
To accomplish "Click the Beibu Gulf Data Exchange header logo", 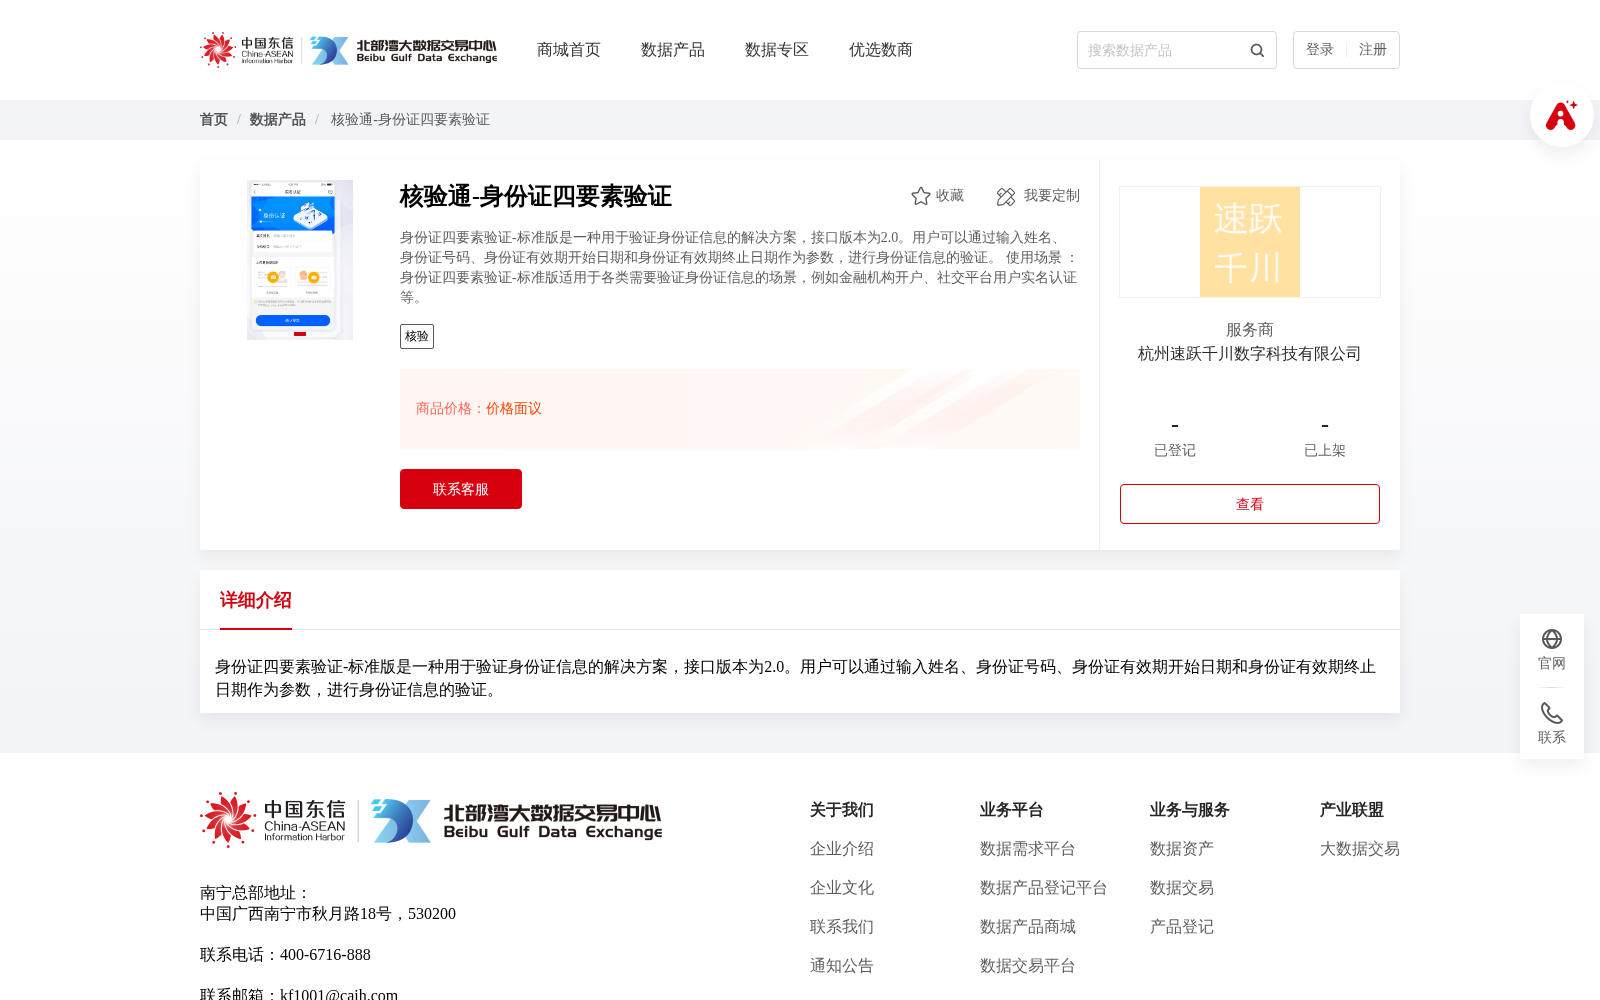I will [x=403, y=50].
